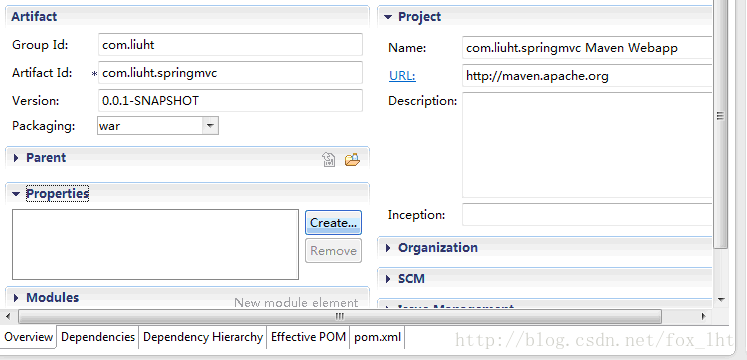Open the Effective POM tab
Image resolution: width=747 pixels, height=360 pixels.
308,337
